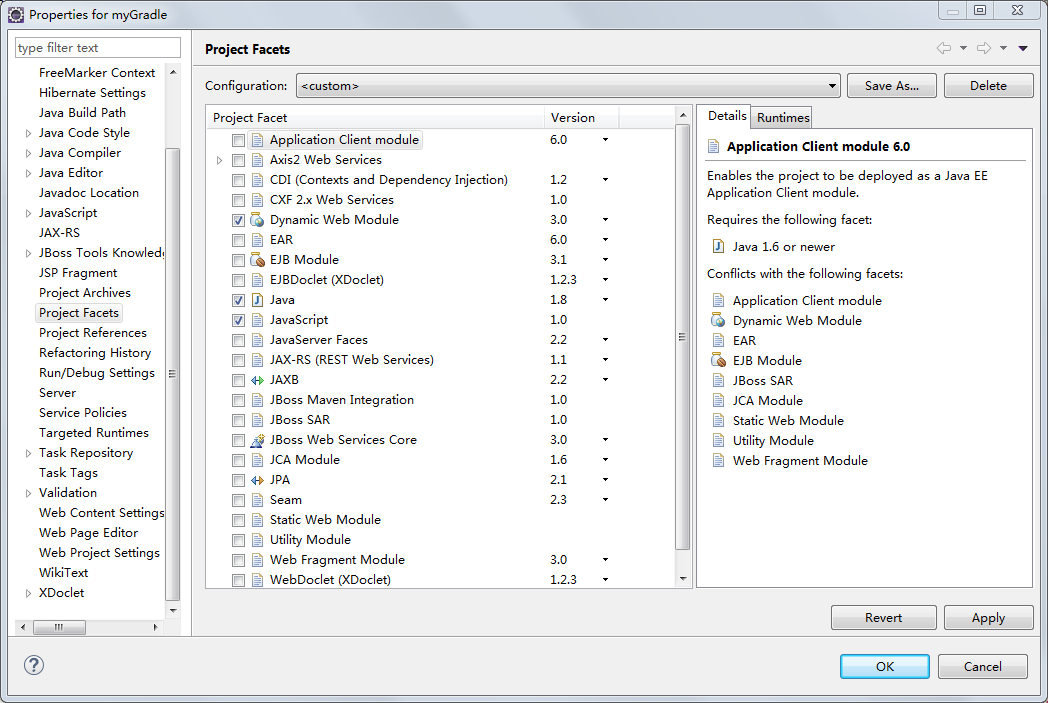Click the JCA Module page icon in facet list

(257, 460)
